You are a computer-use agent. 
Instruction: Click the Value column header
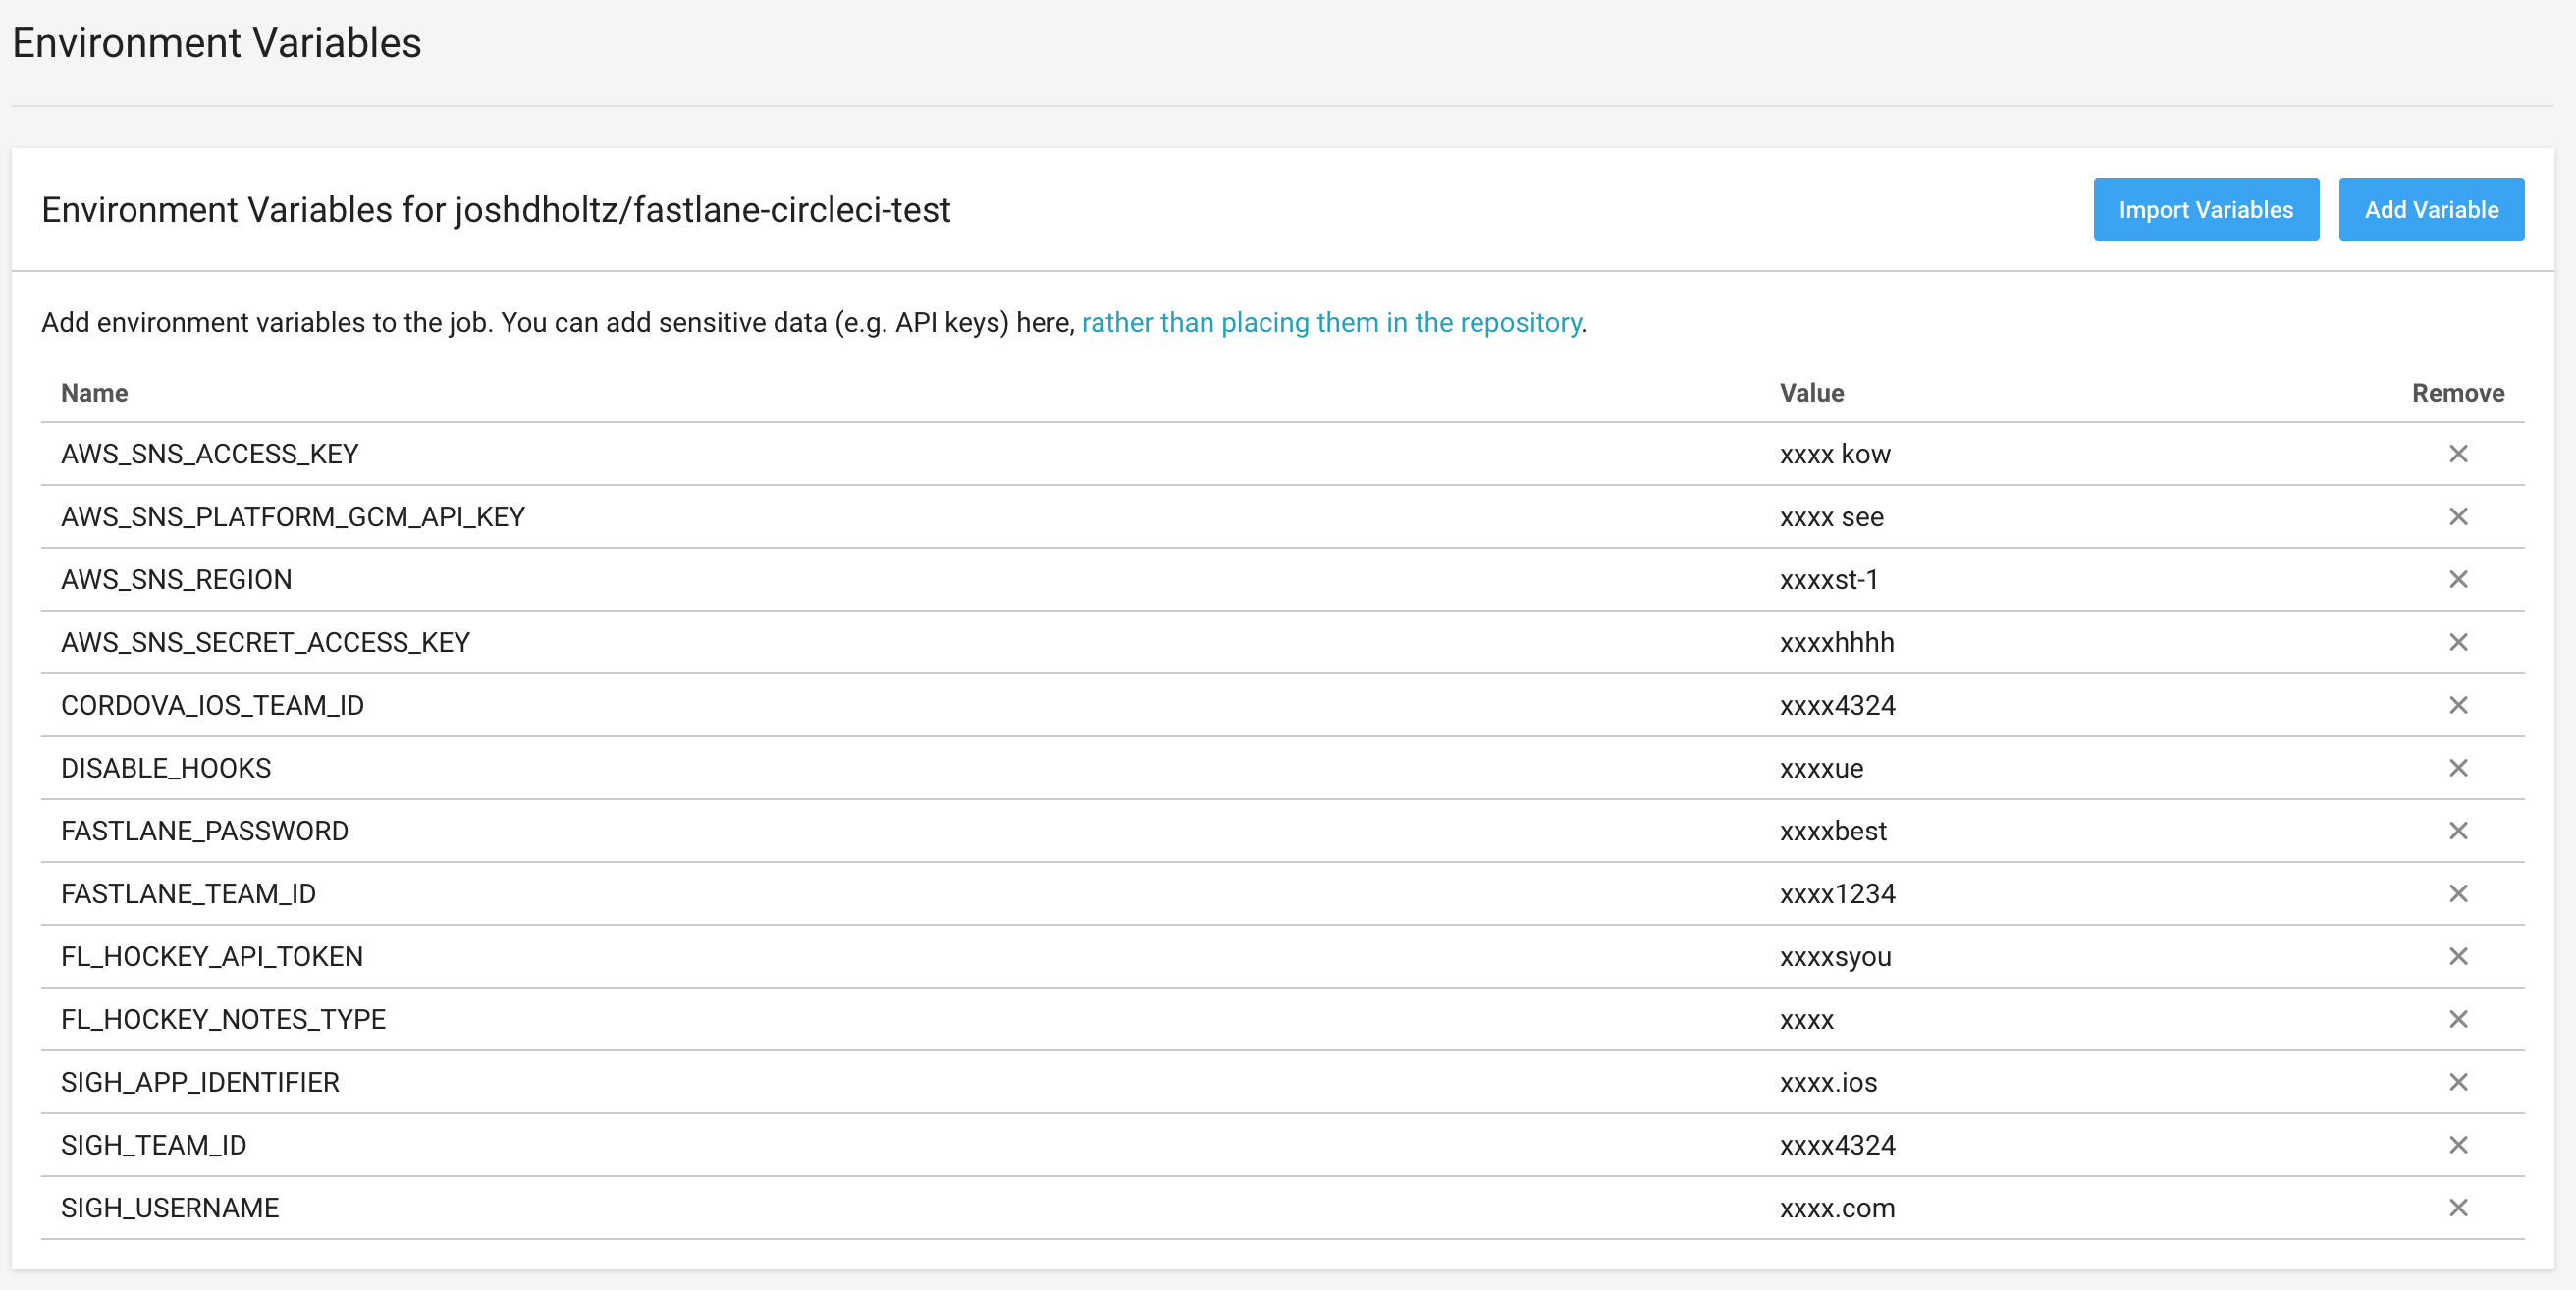(1811, 393)
